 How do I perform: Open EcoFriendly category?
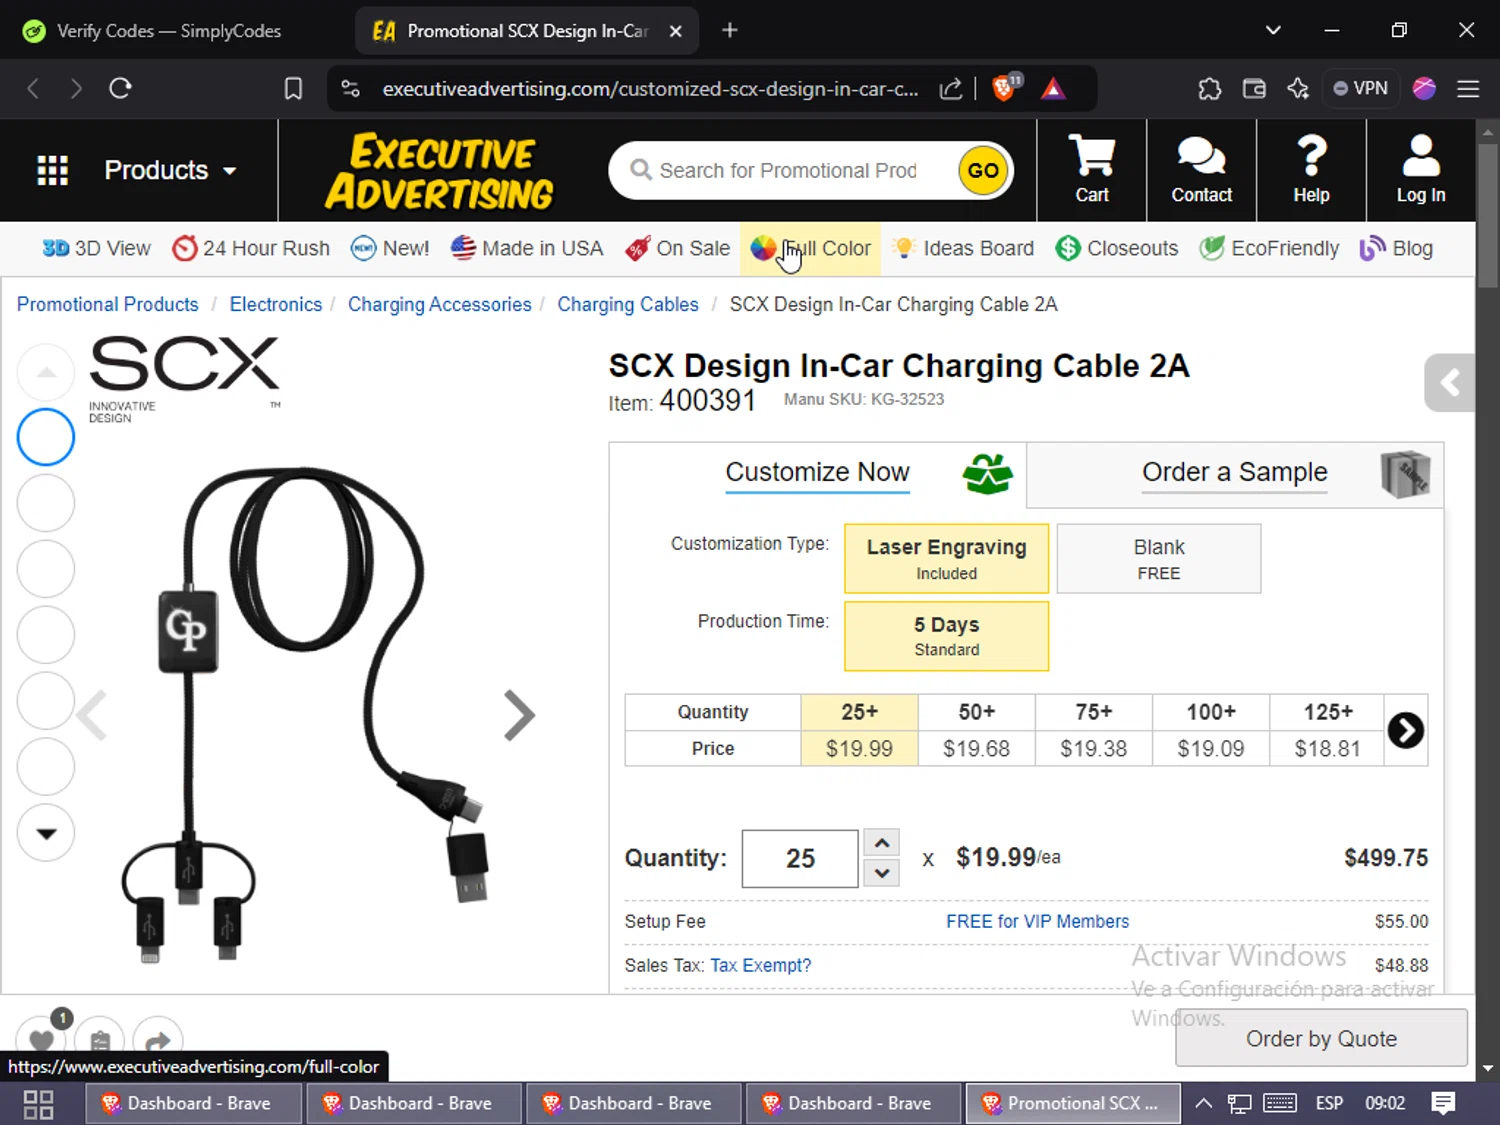1269,248
